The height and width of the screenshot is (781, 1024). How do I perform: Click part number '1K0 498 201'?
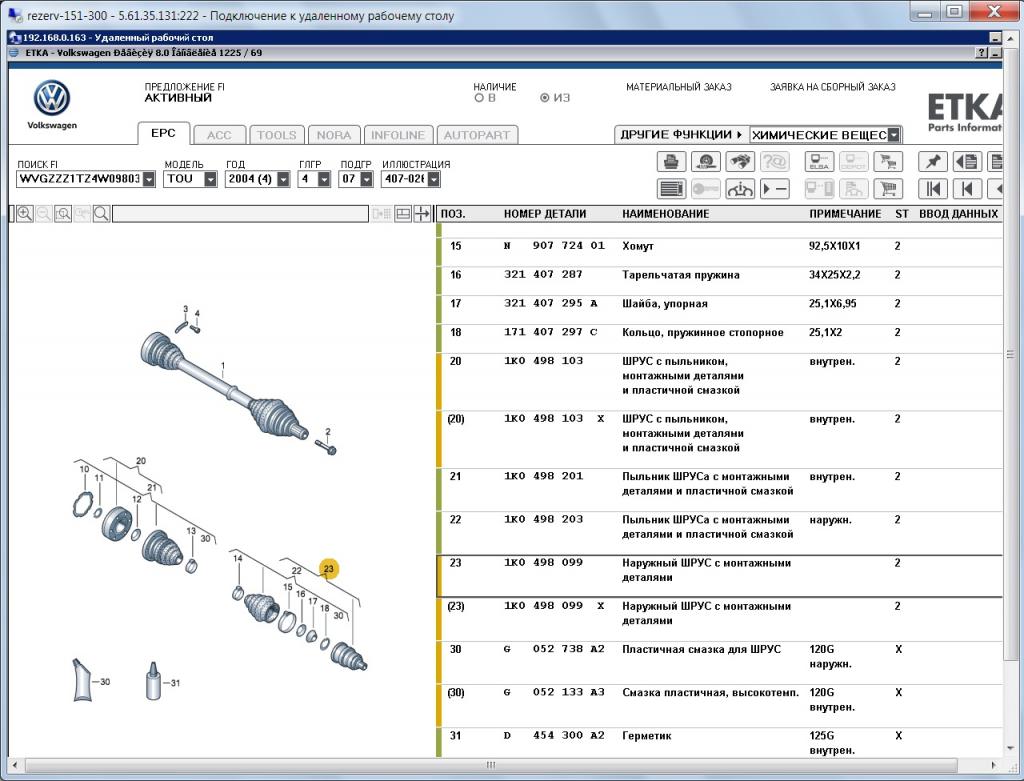[543, 476]
